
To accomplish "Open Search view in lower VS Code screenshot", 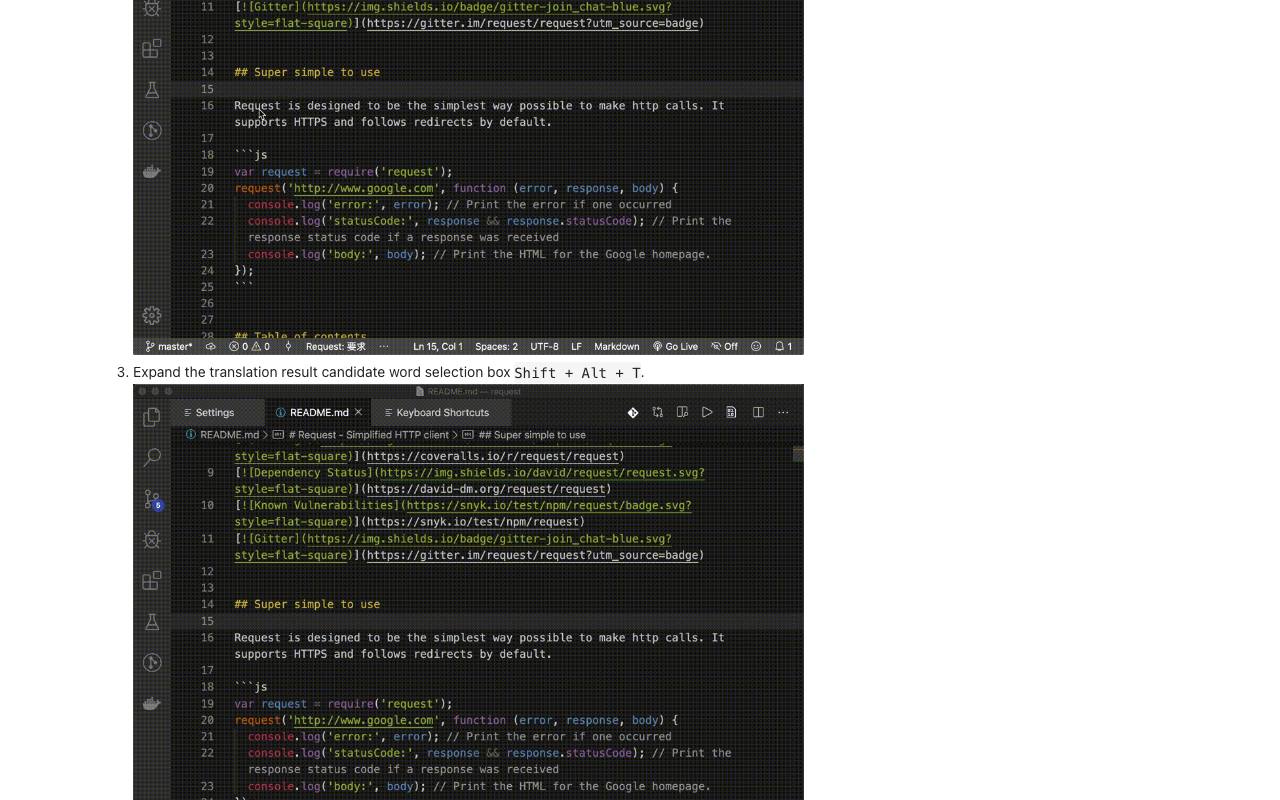I will click(152, 458).
